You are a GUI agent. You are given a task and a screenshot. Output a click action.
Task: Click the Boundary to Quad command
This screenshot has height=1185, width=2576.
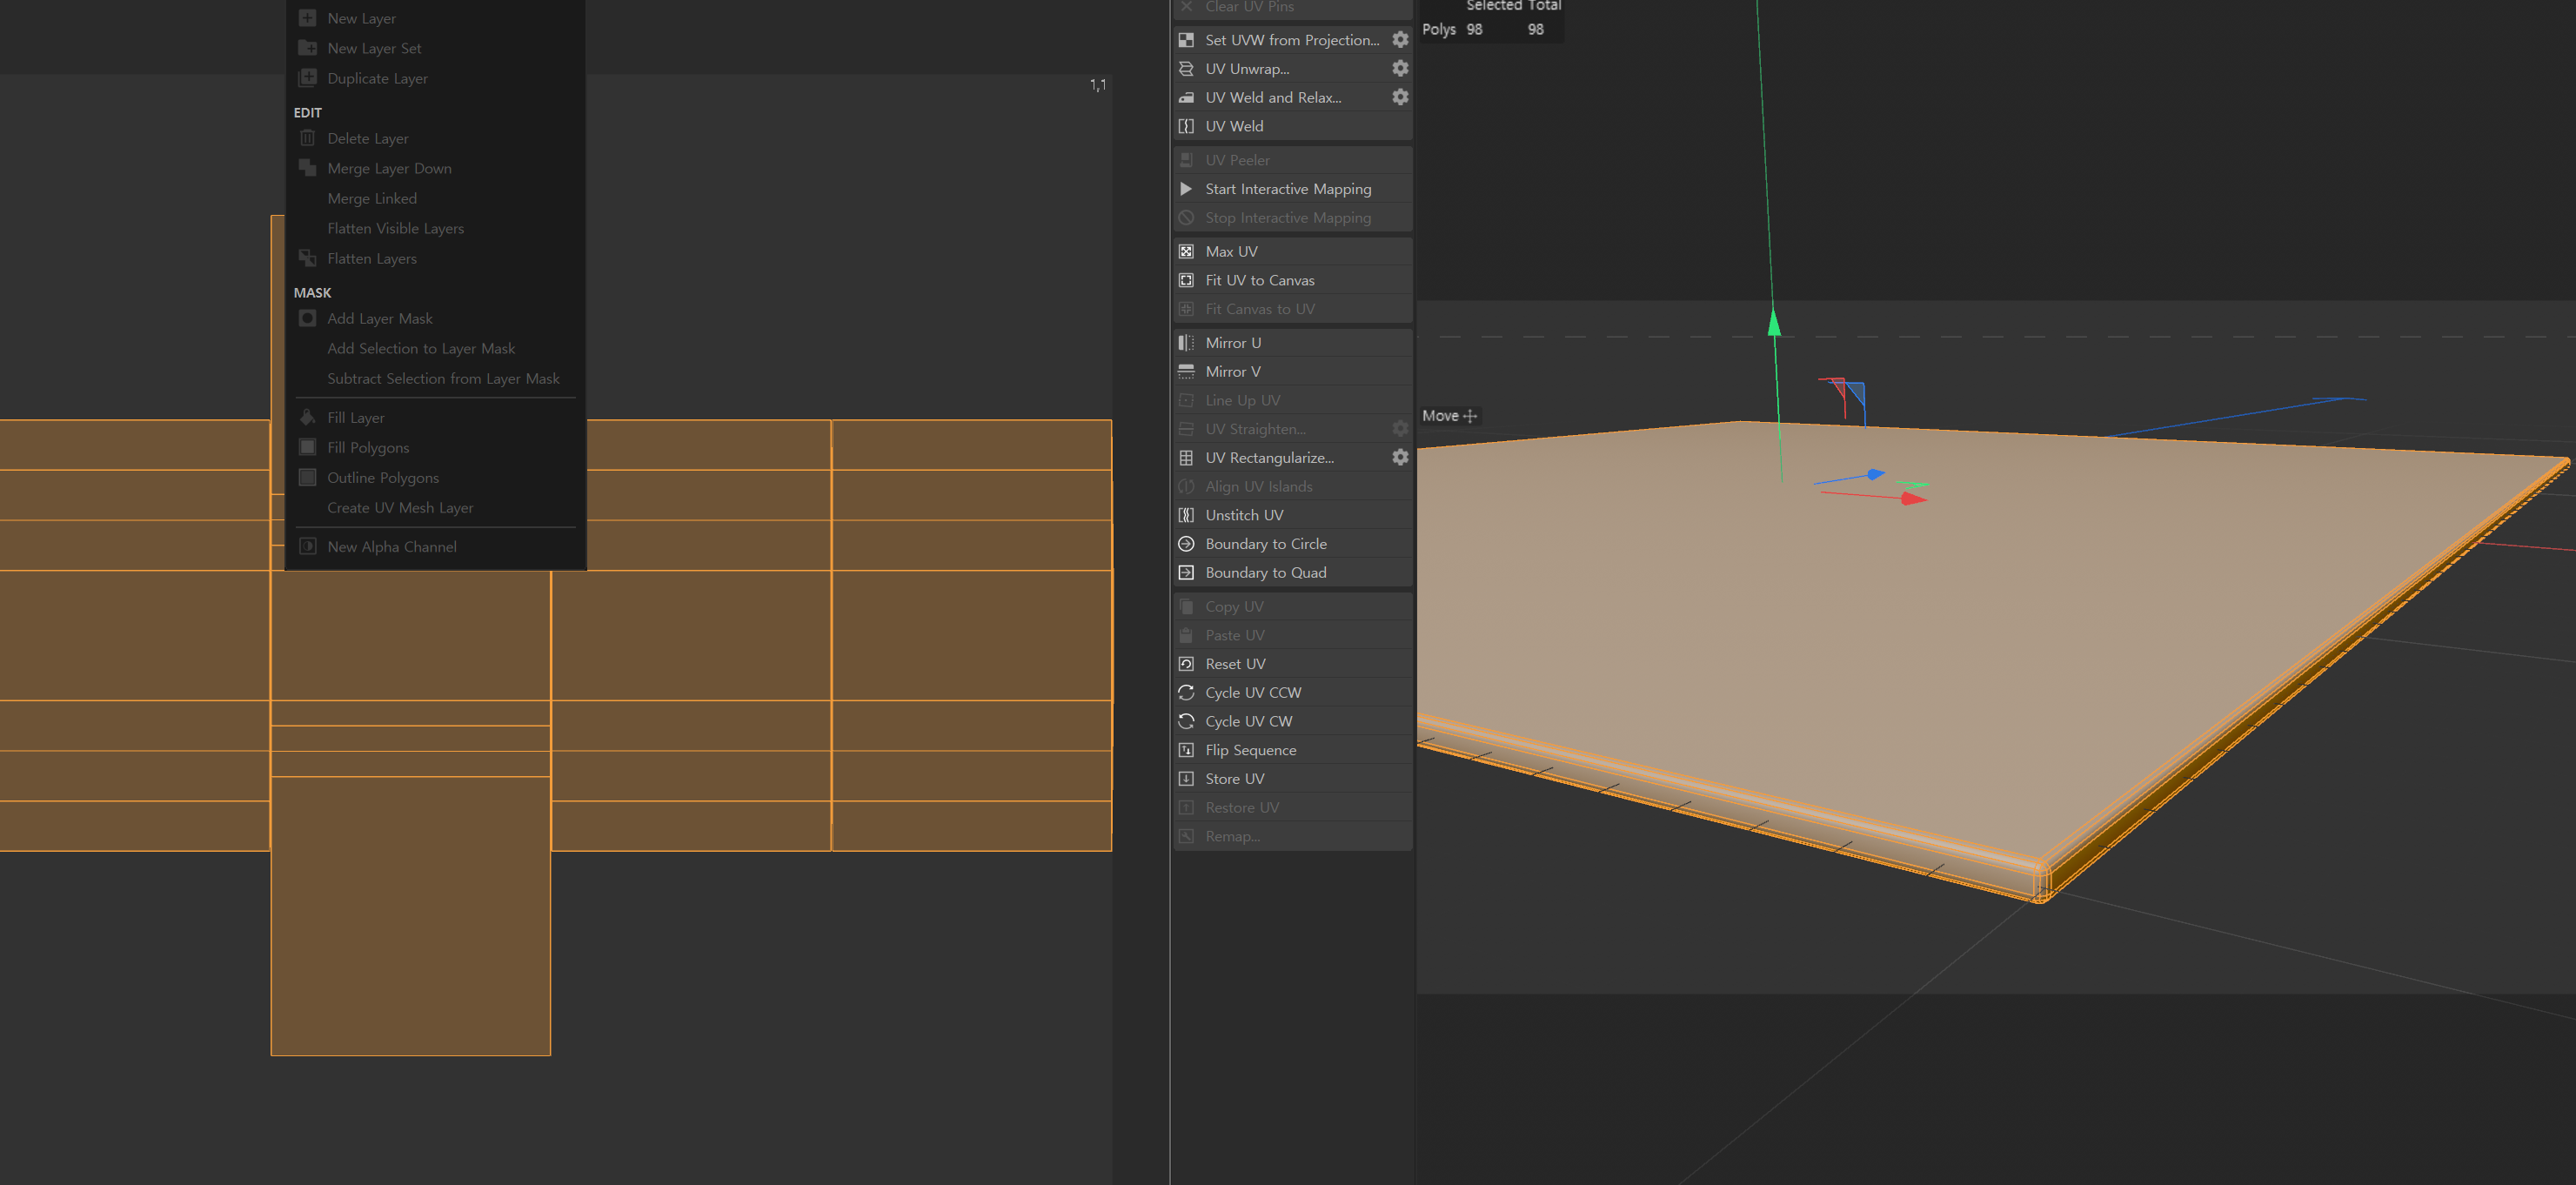1265,573
